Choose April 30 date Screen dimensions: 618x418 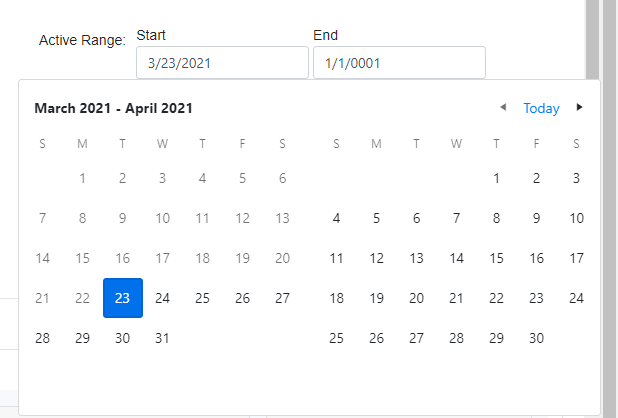click(537, 338)
